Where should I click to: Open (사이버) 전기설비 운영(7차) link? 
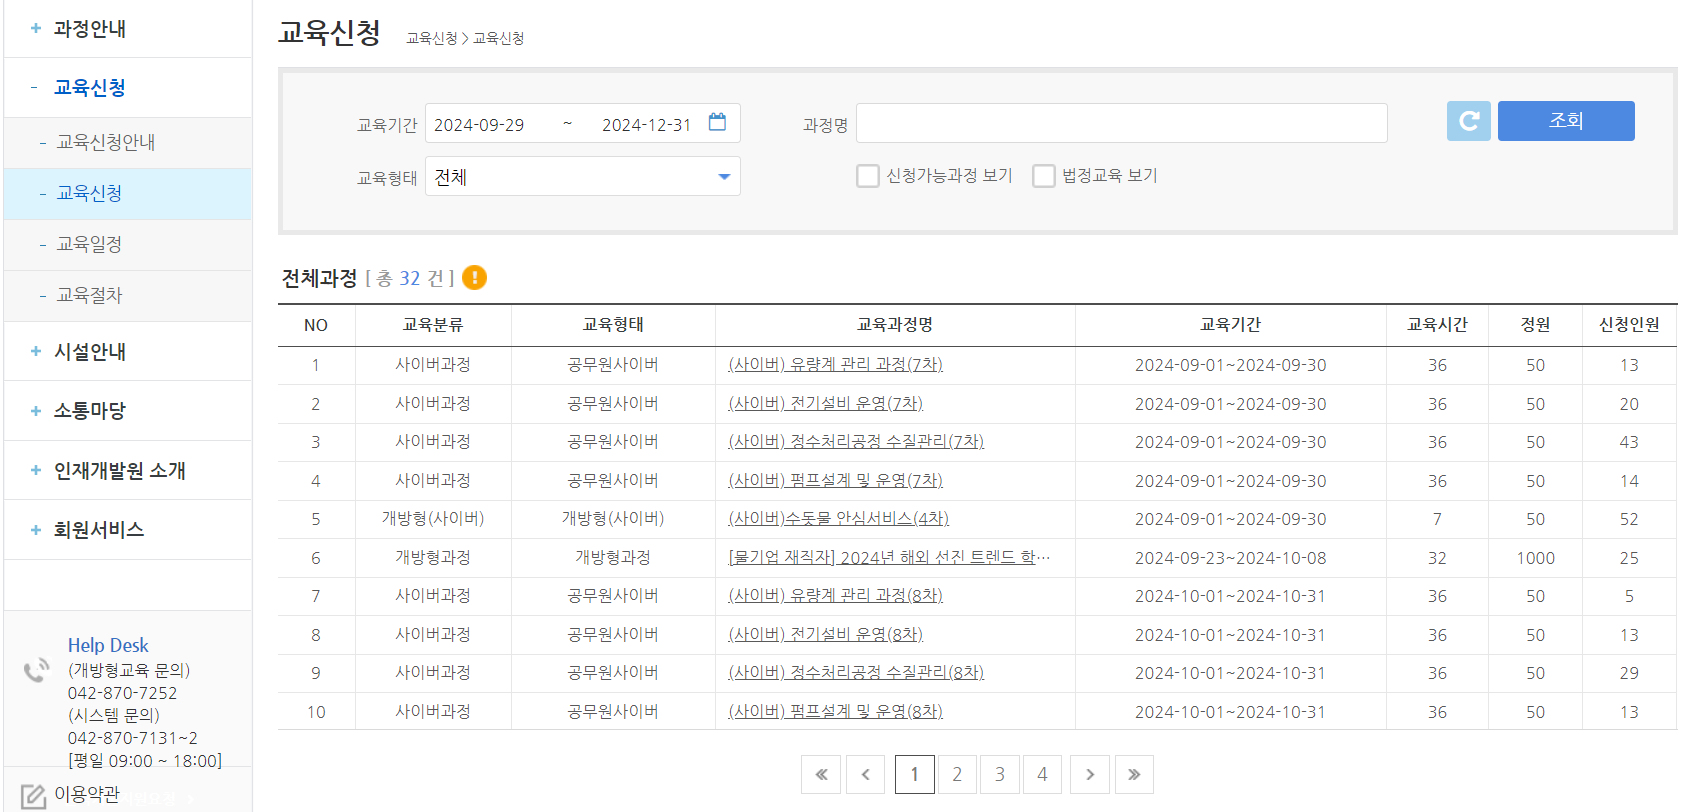(825, 404)
